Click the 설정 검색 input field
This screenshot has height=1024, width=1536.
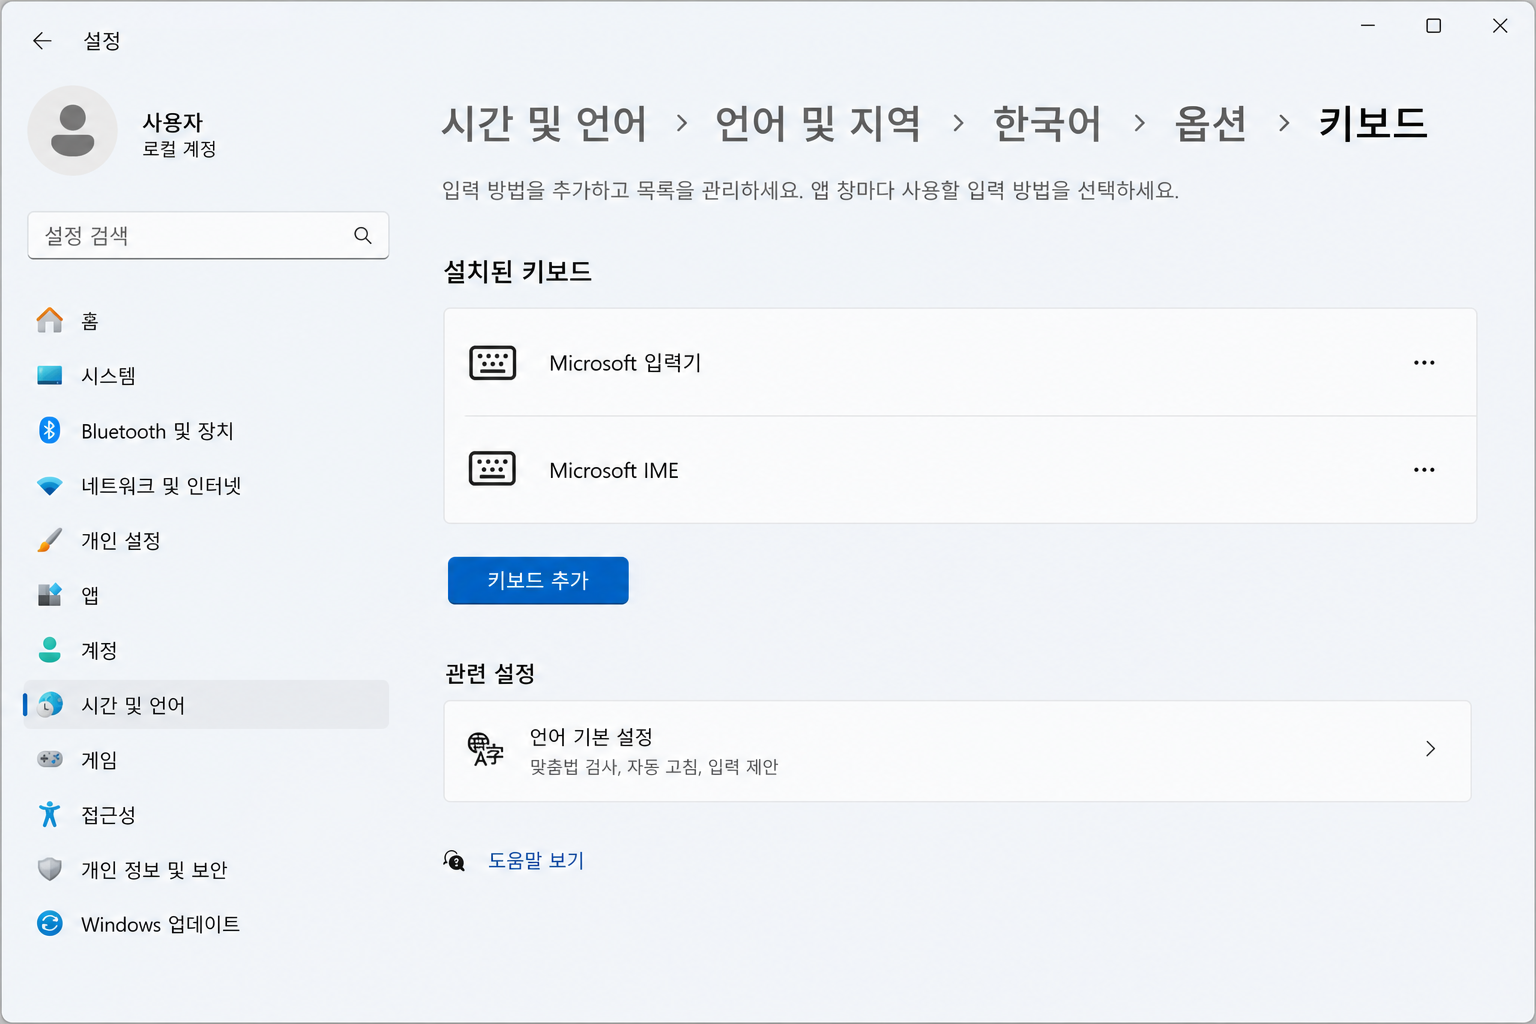208,235
